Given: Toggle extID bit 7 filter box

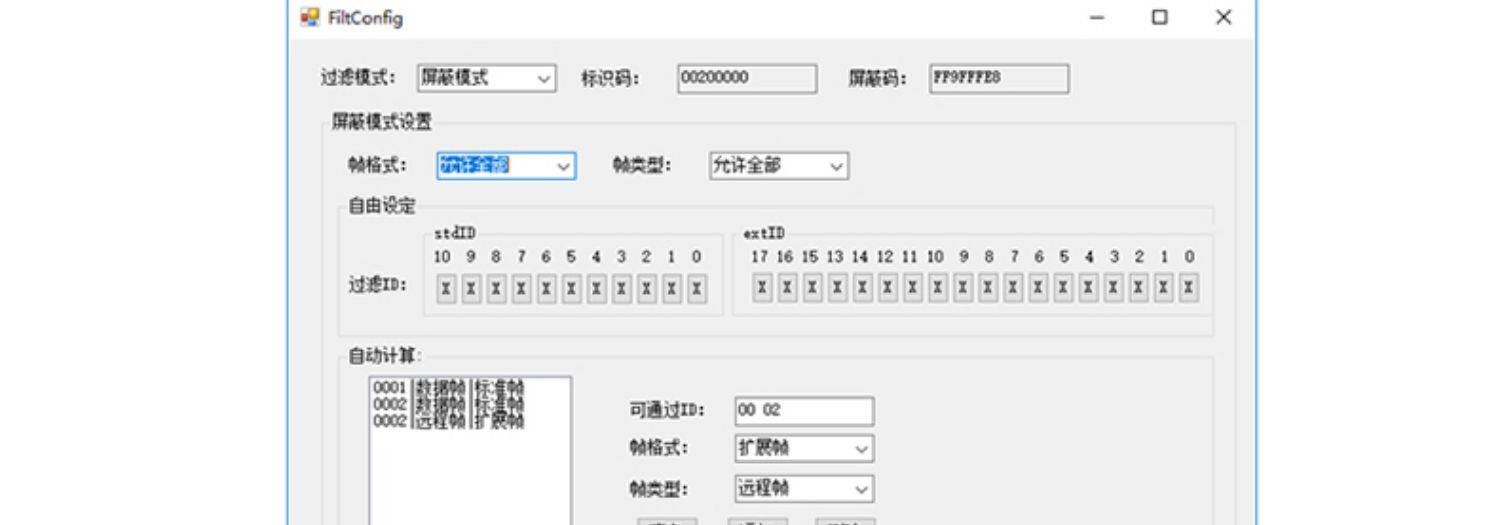Looking at the screenshot, I should [x=1013, y=289].
